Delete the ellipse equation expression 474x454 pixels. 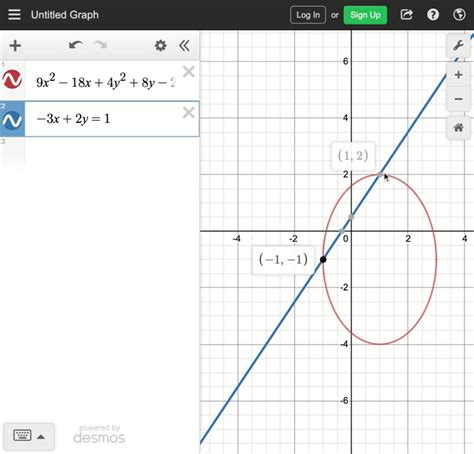click(189, 72)
